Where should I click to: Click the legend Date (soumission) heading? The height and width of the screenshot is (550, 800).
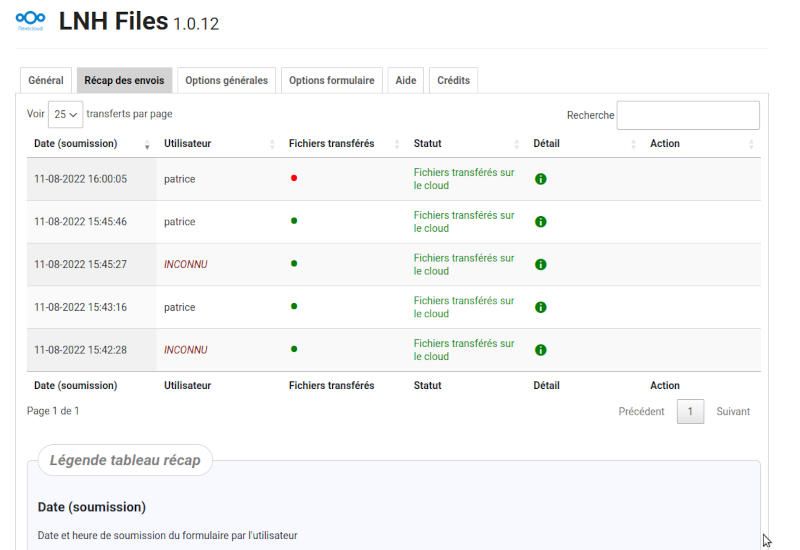point(92,507)
